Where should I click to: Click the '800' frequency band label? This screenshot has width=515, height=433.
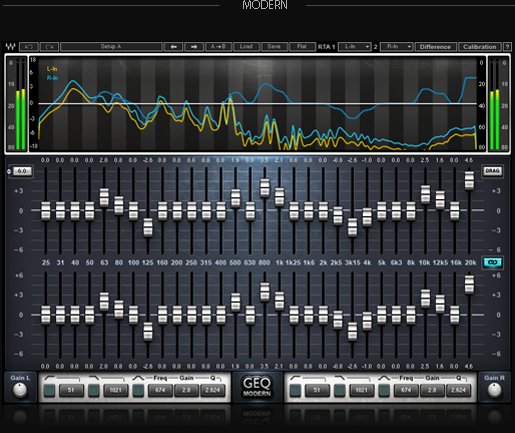tap(265, 263)
